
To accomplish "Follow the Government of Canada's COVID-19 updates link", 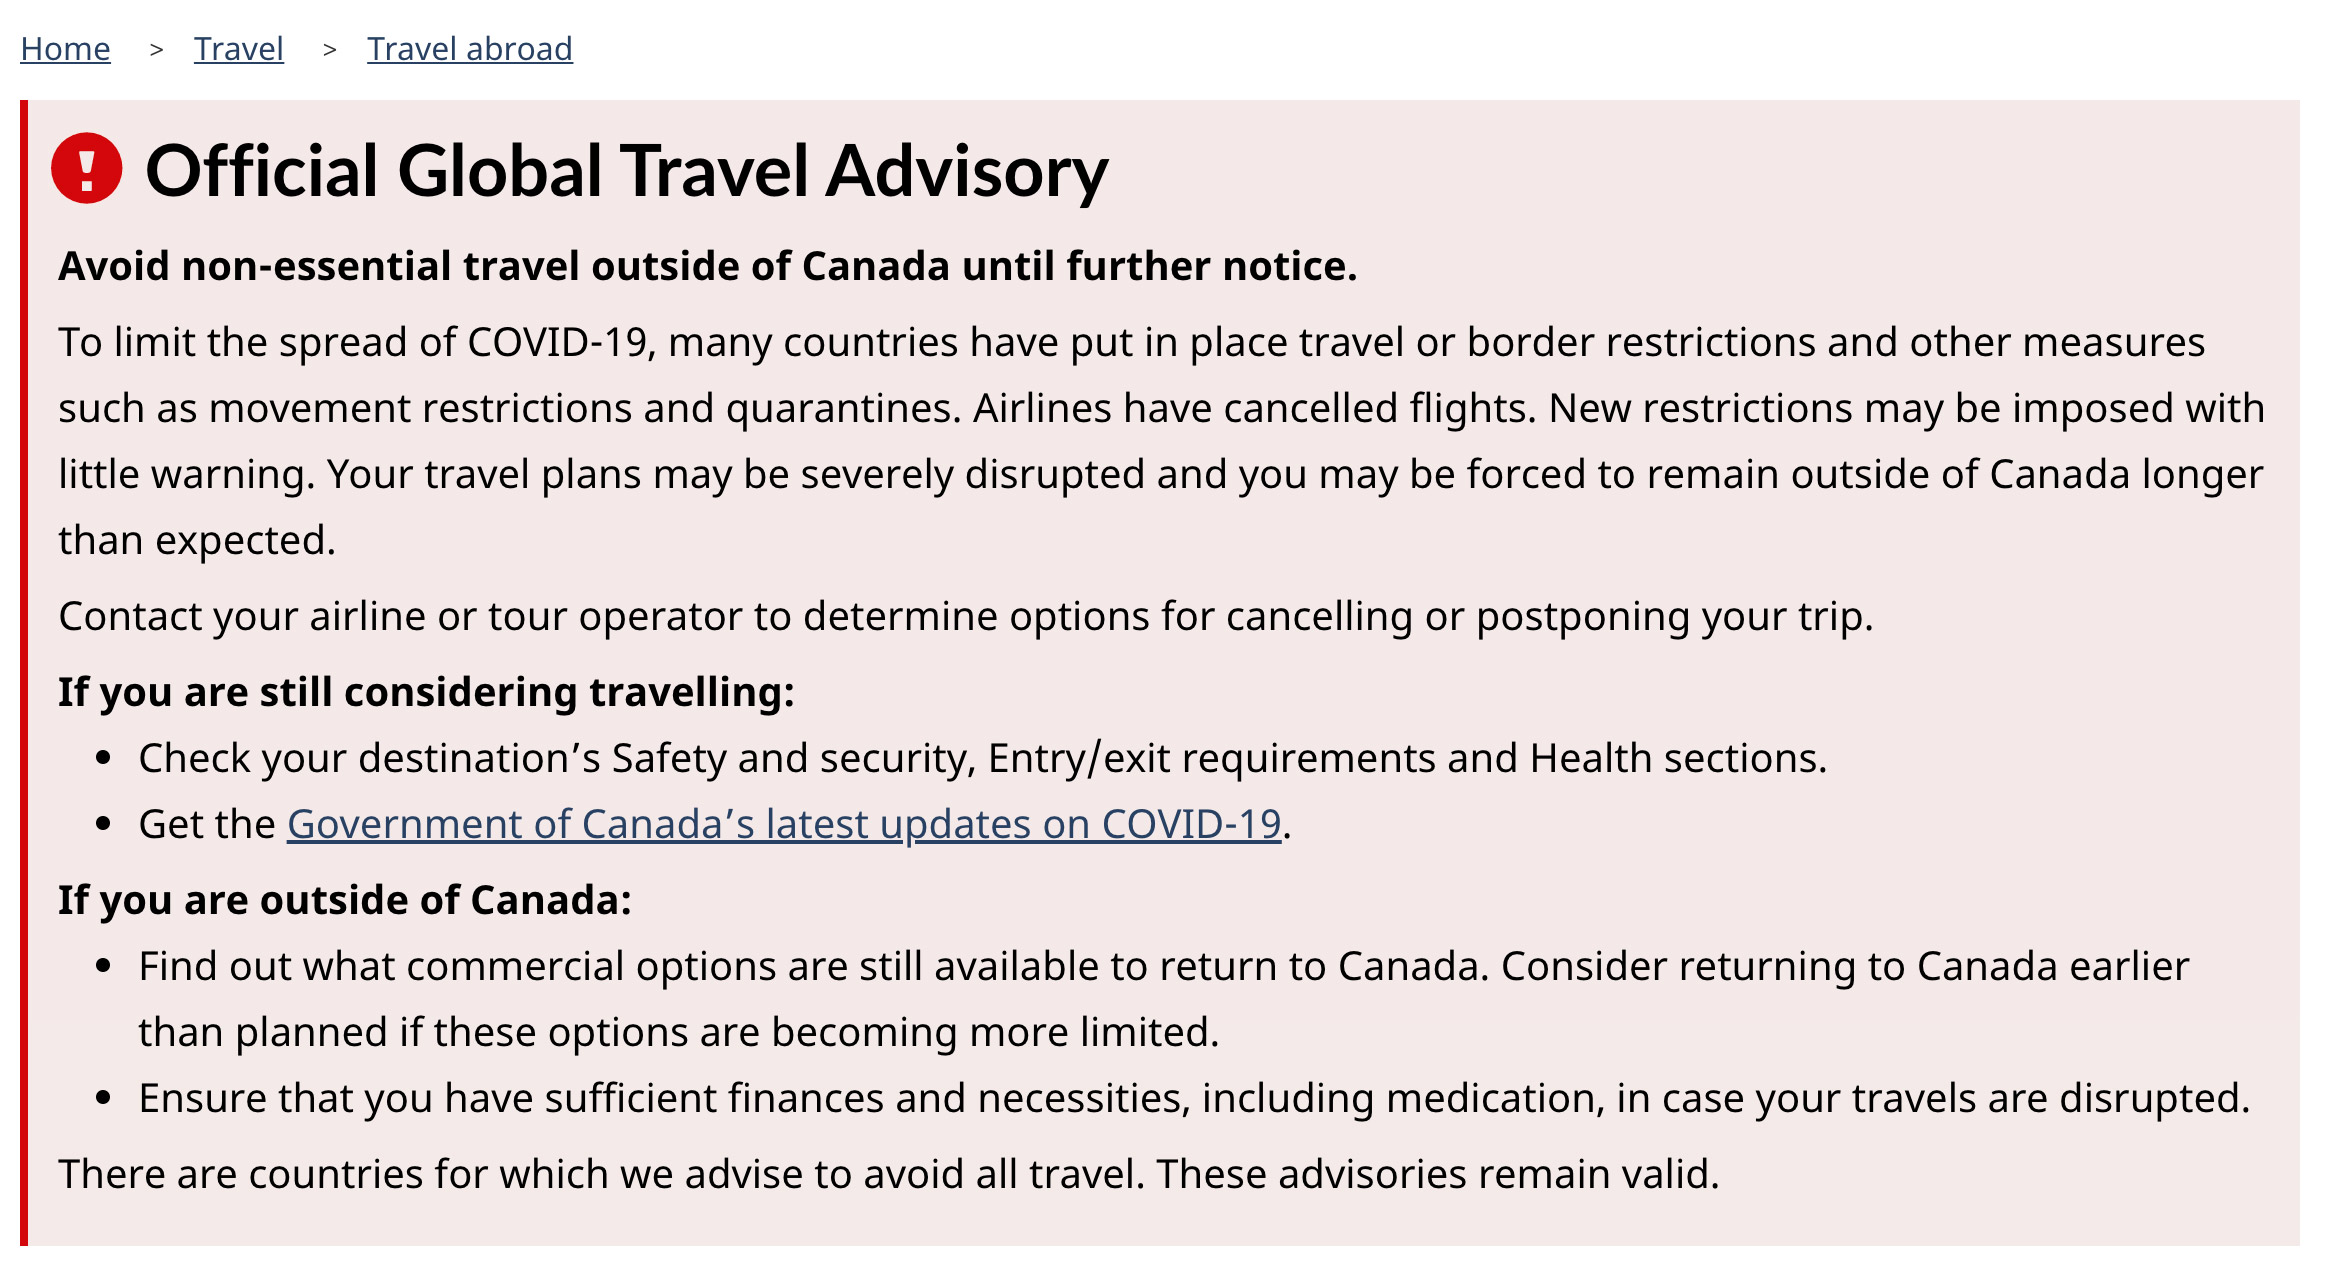I will coord(784,824).
